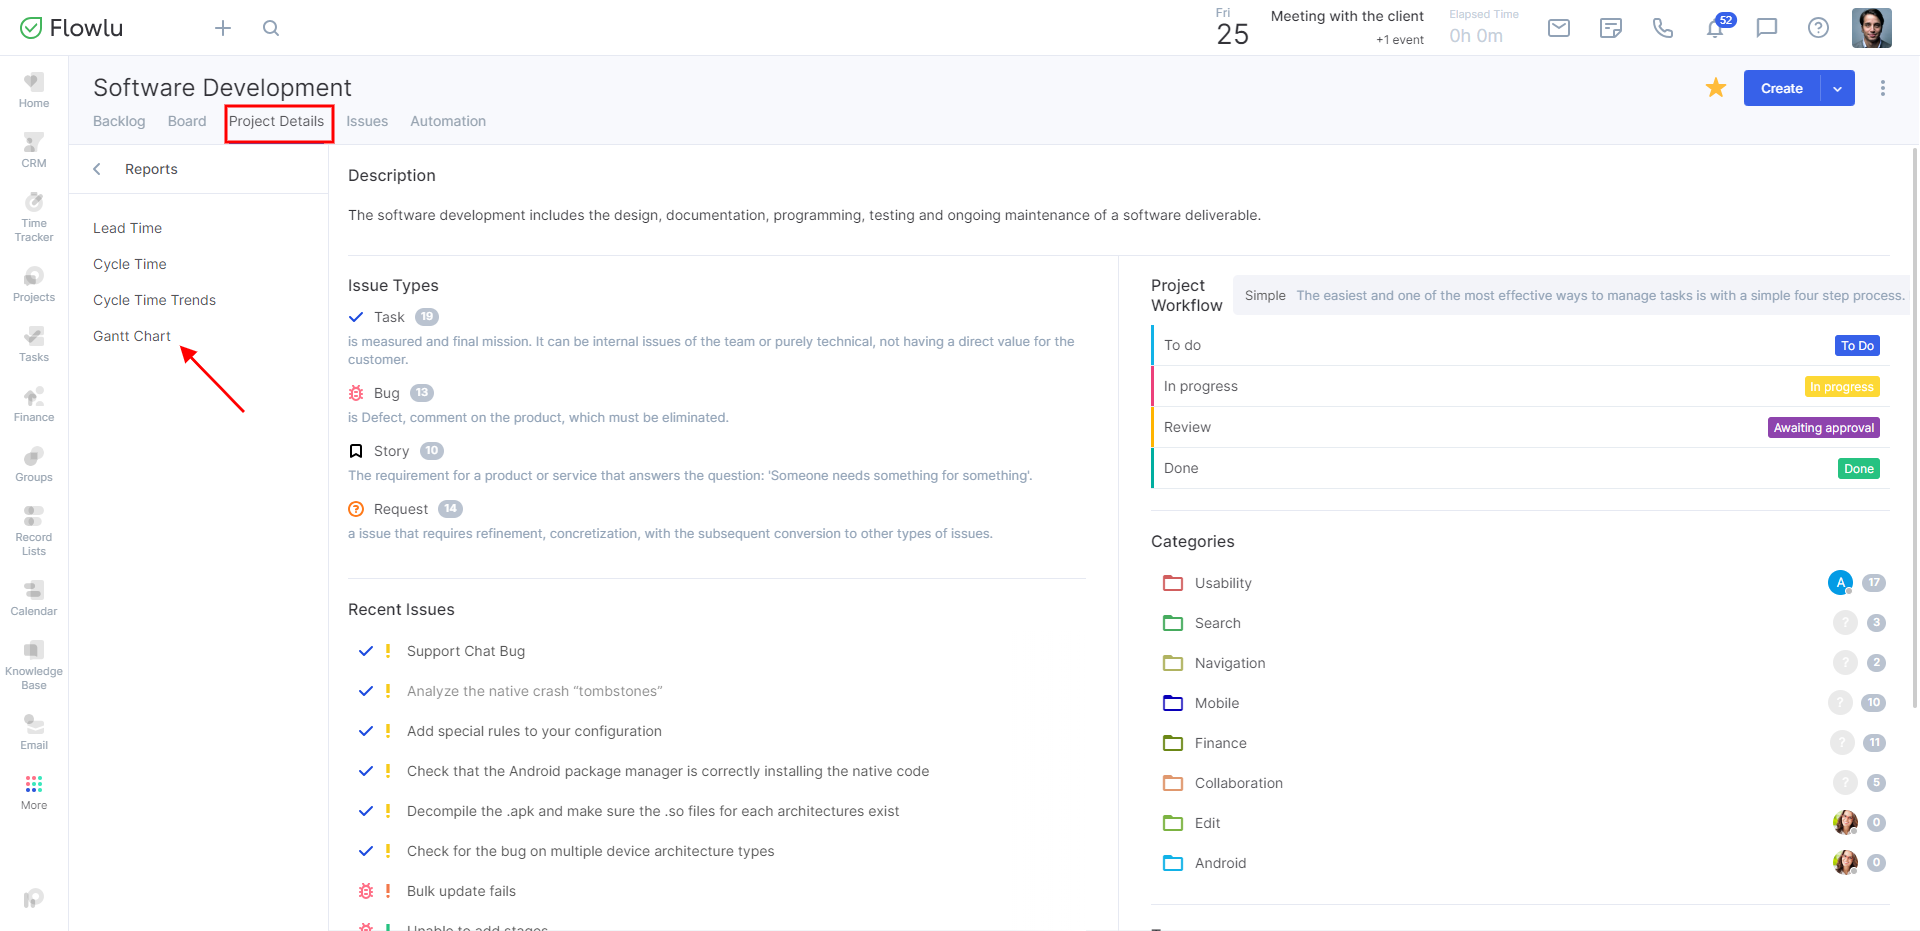Open the global search magnifier
1920x931 pixels.
(270, 28)
